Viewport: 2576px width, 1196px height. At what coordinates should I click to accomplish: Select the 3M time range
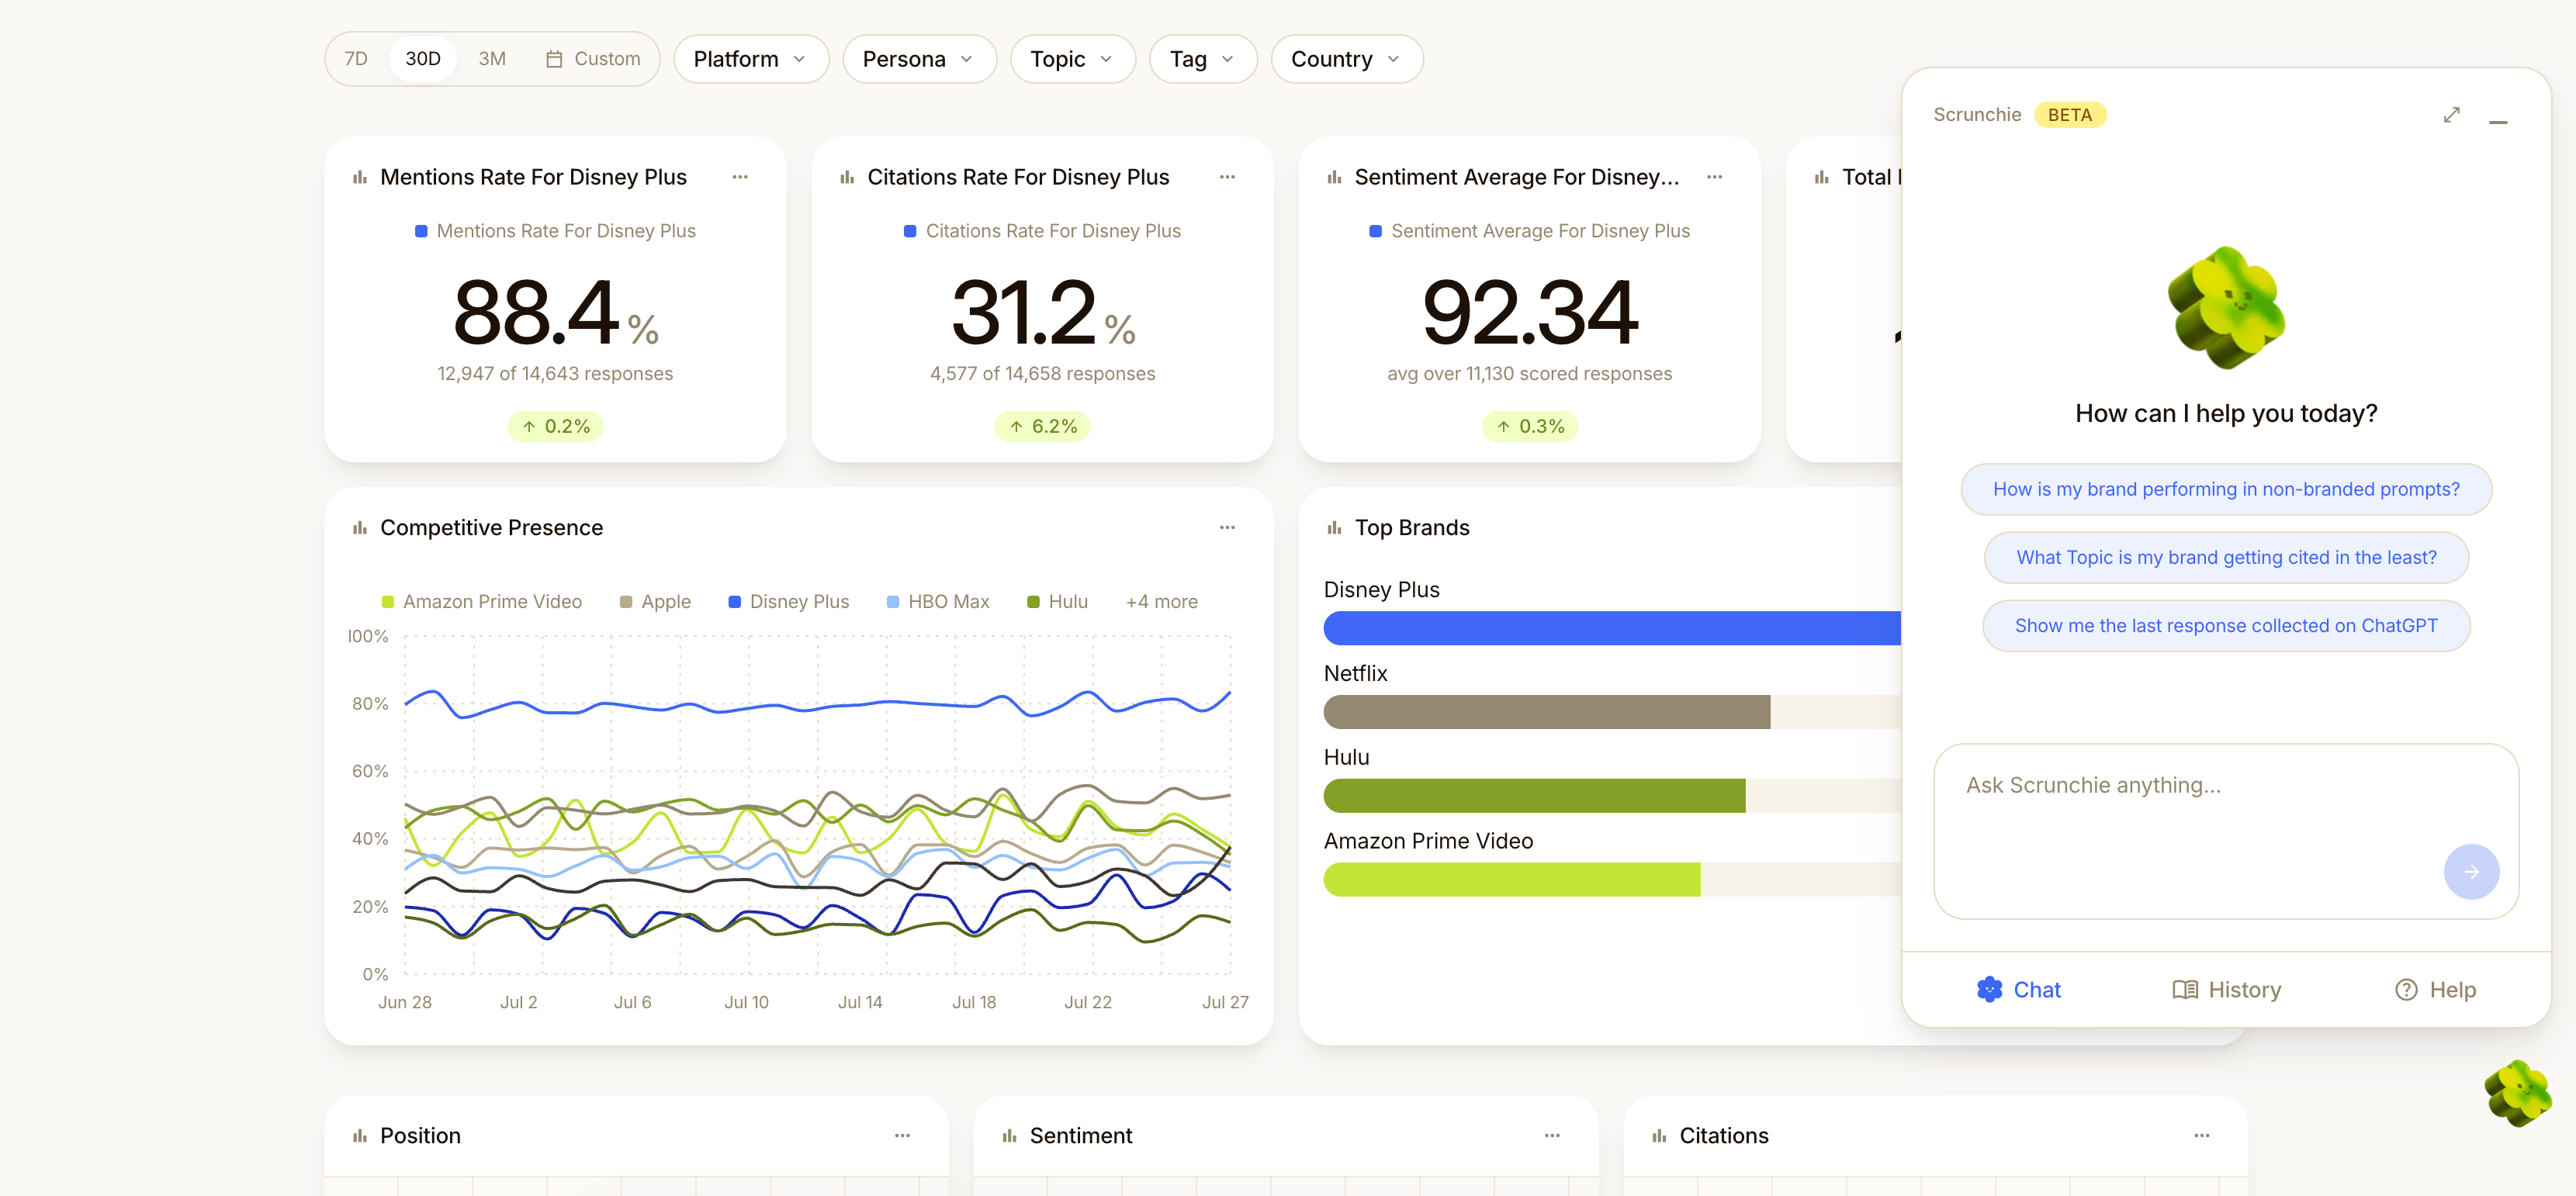(492, 59)
